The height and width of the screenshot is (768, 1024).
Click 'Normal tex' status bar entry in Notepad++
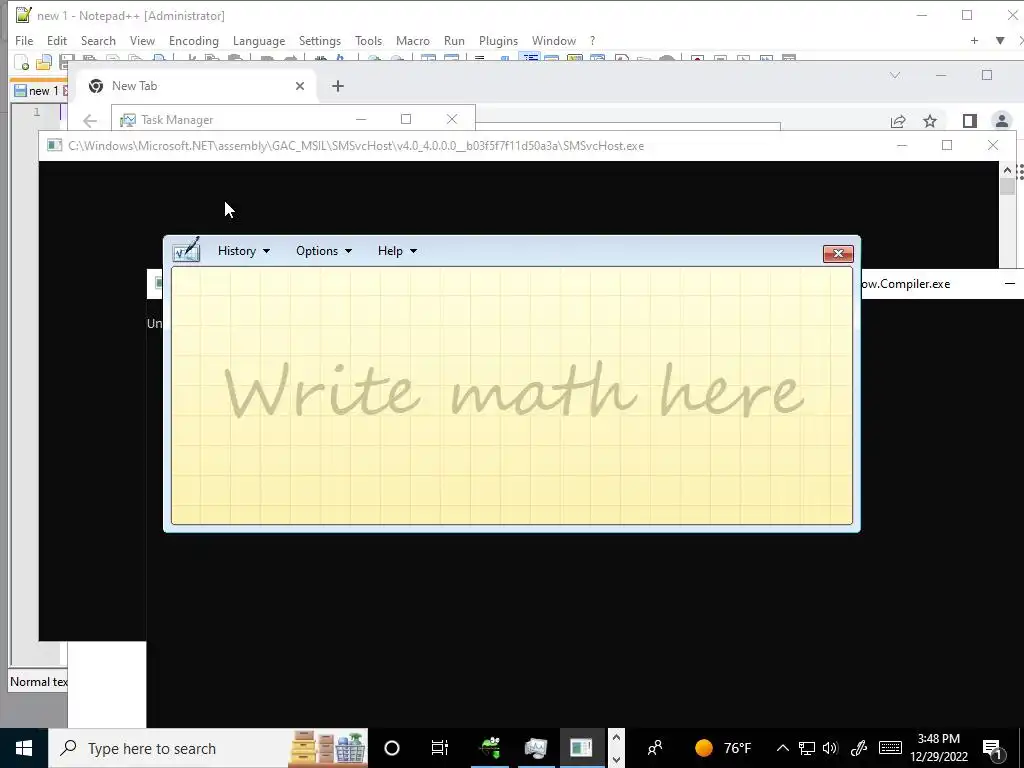(38, 682)
